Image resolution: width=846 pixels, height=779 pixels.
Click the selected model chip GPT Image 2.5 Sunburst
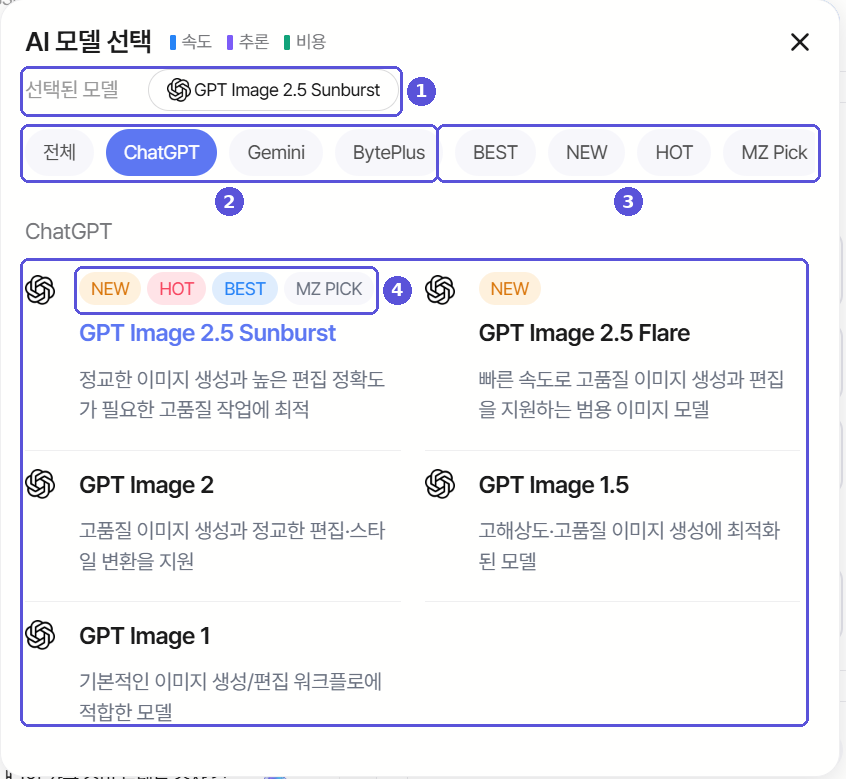pyautogui.click(x=274, y=90)
